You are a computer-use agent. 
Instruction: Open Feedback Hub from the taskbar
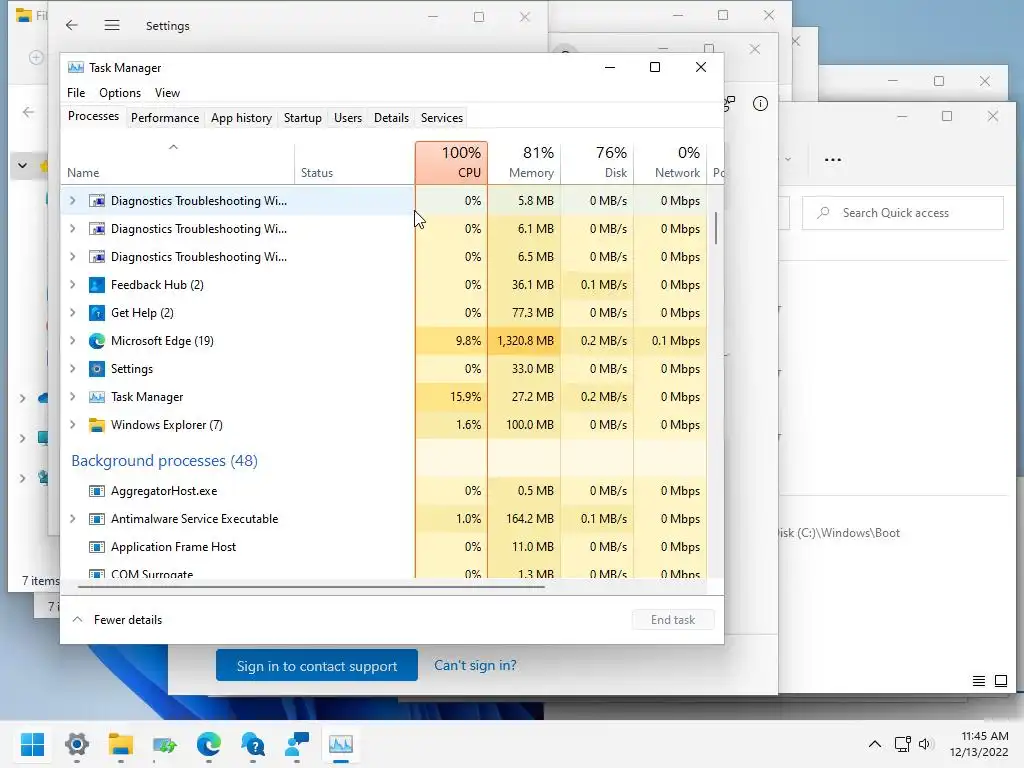[x=297, y=744]
